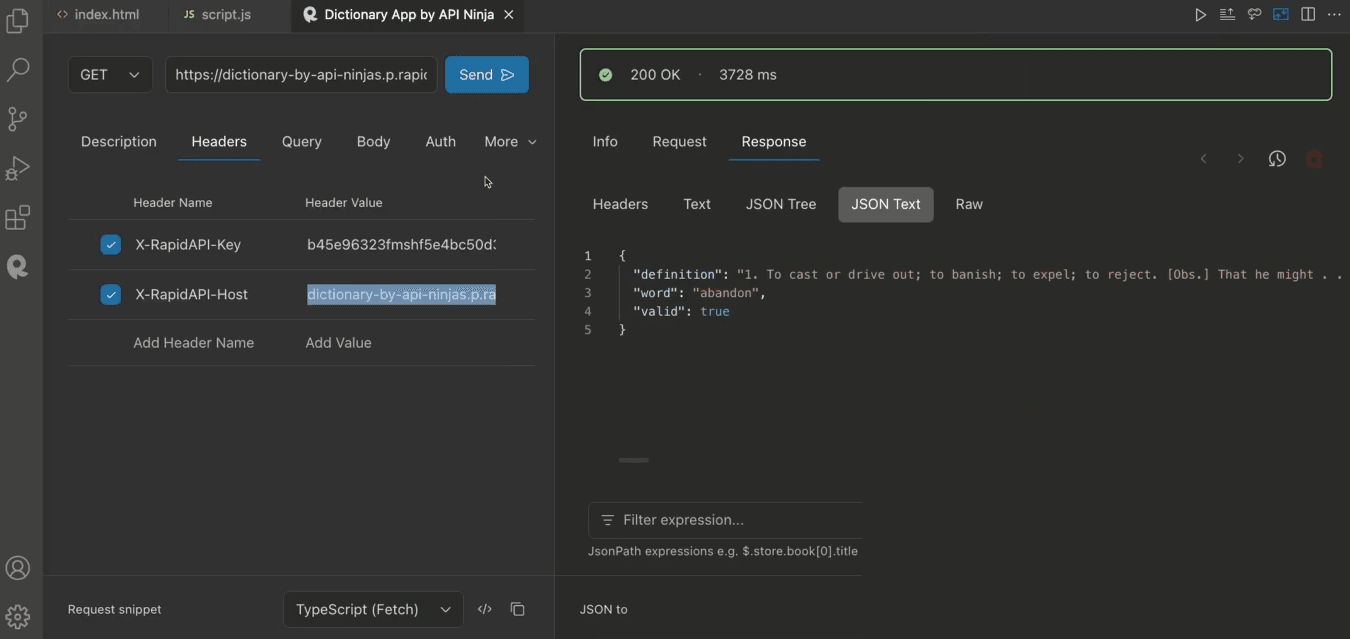Open the Auth request tab
This screenshot has height=639, width=1350.
point(441,142)
